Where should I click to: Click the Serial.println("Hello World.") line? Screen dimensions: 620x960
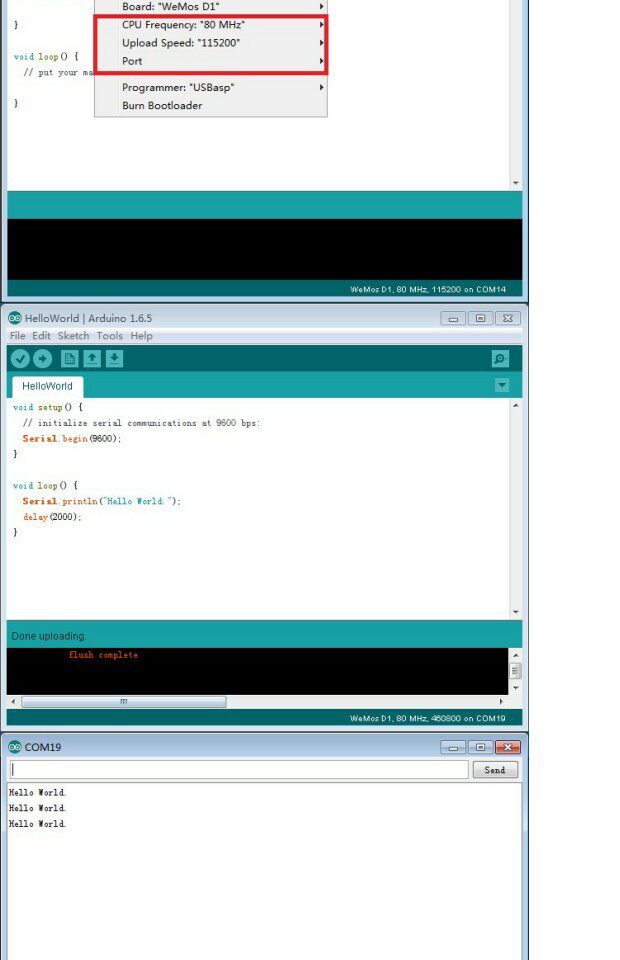point(102,501)
